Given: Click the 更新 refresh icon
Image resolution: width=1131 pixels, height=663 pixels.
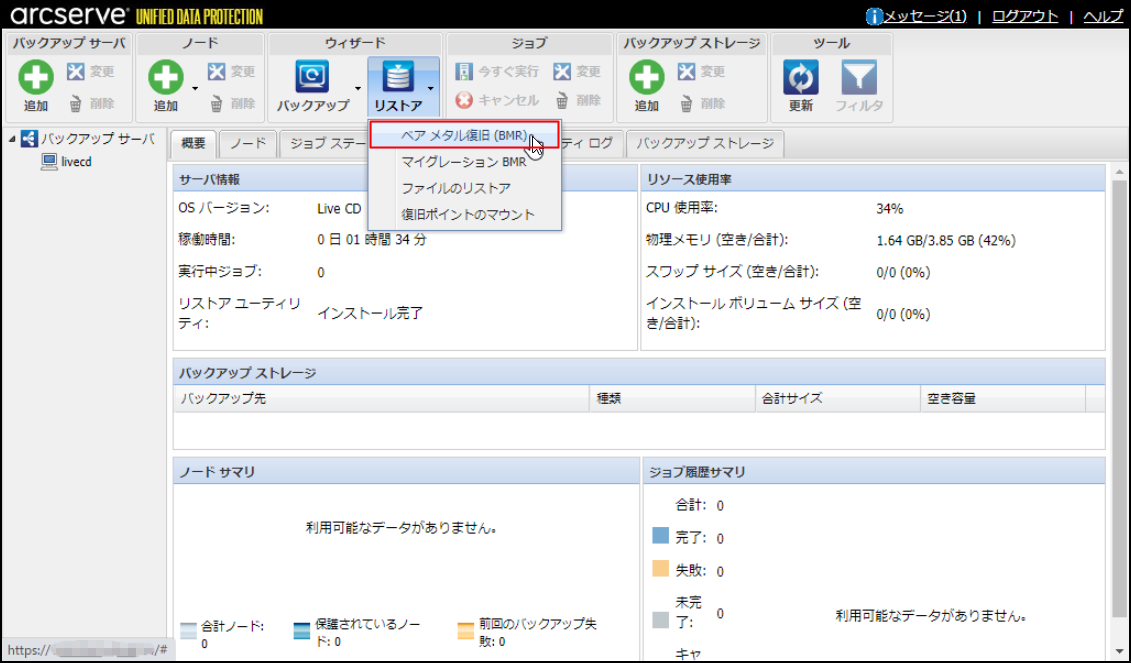Looking at the screenshot, I should 801,78.
